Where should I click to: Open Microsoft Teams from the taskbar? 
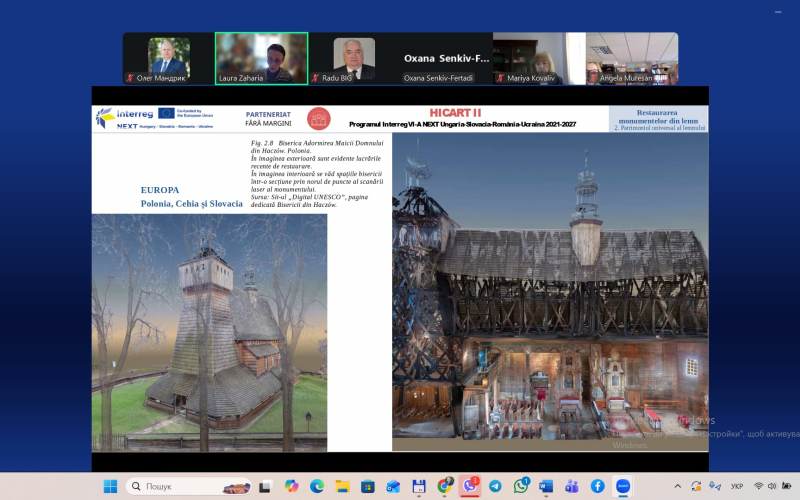572,486
